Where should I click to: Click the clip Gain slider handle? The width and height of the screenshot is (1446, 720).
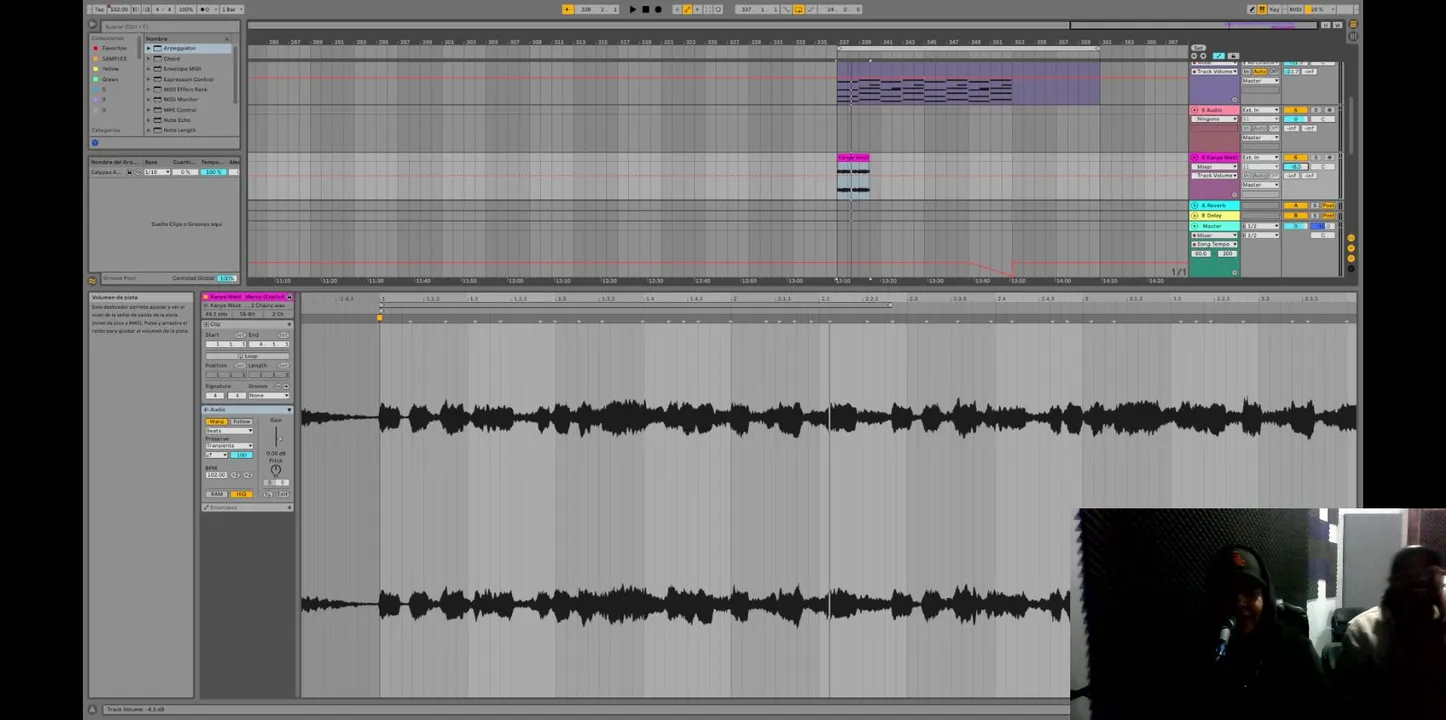pos(280,439)
